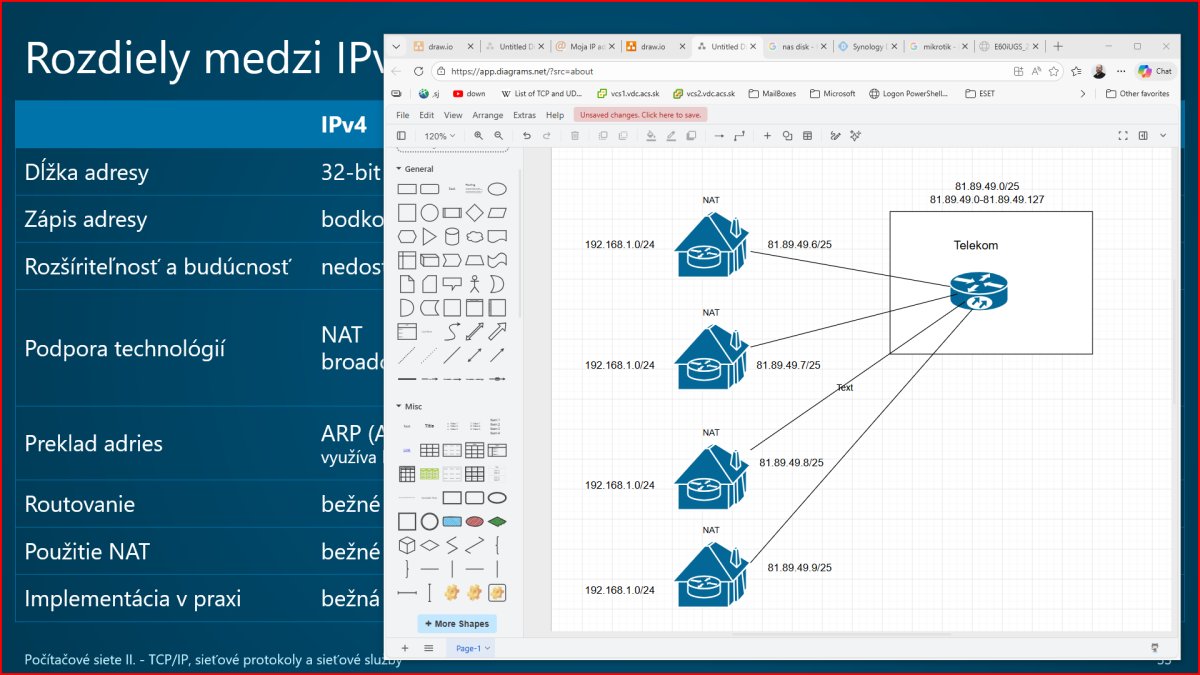Image resolution: width=1200 pixels, height=675 pixels.
Task: Enter fullscreen mode with the corner-brackets icon
Action: pyautogui.click(x=1122, y=136)
